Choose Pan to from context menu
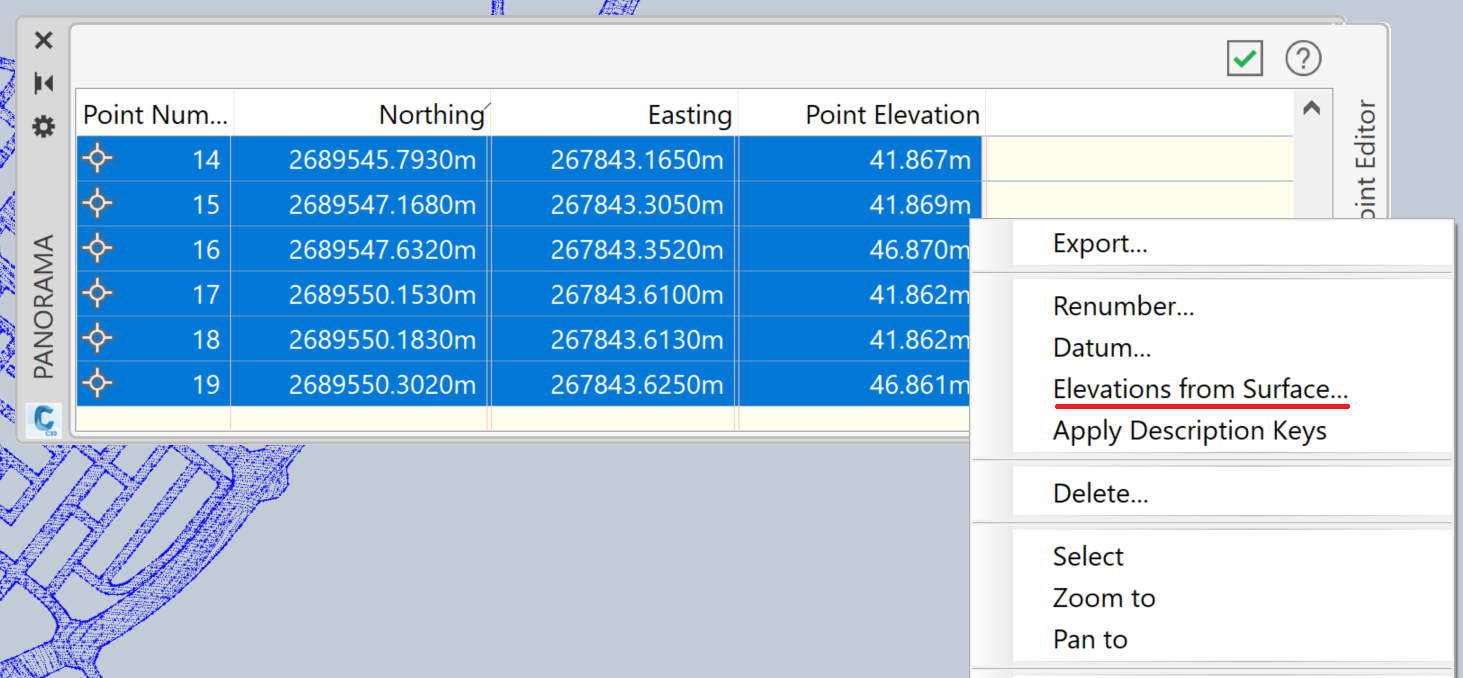This screenshot has width=1463, height=678. [1090, 640]
